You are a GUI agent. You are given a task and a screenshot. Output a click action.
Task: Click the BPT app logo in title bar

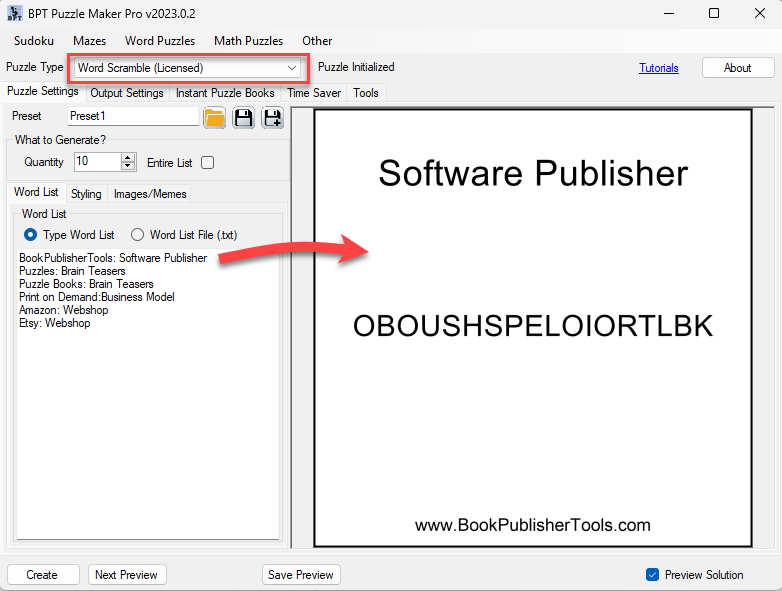tap(13, 13)
